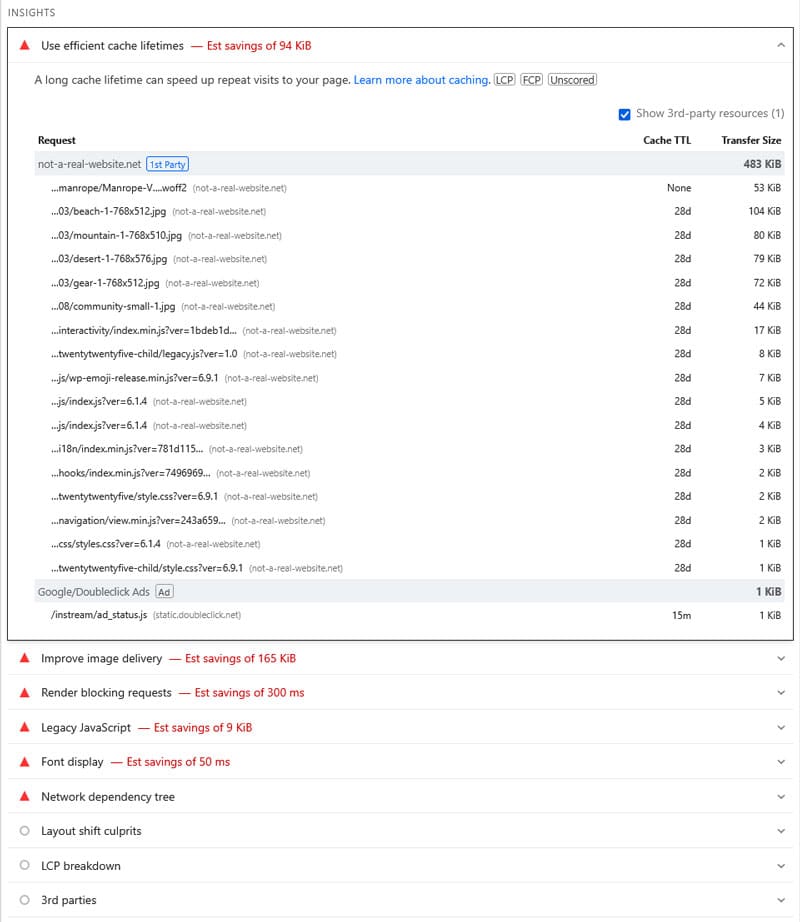Toggle the LCP filter chip
The width and height of the screenshot is (800, 922).
504,79
